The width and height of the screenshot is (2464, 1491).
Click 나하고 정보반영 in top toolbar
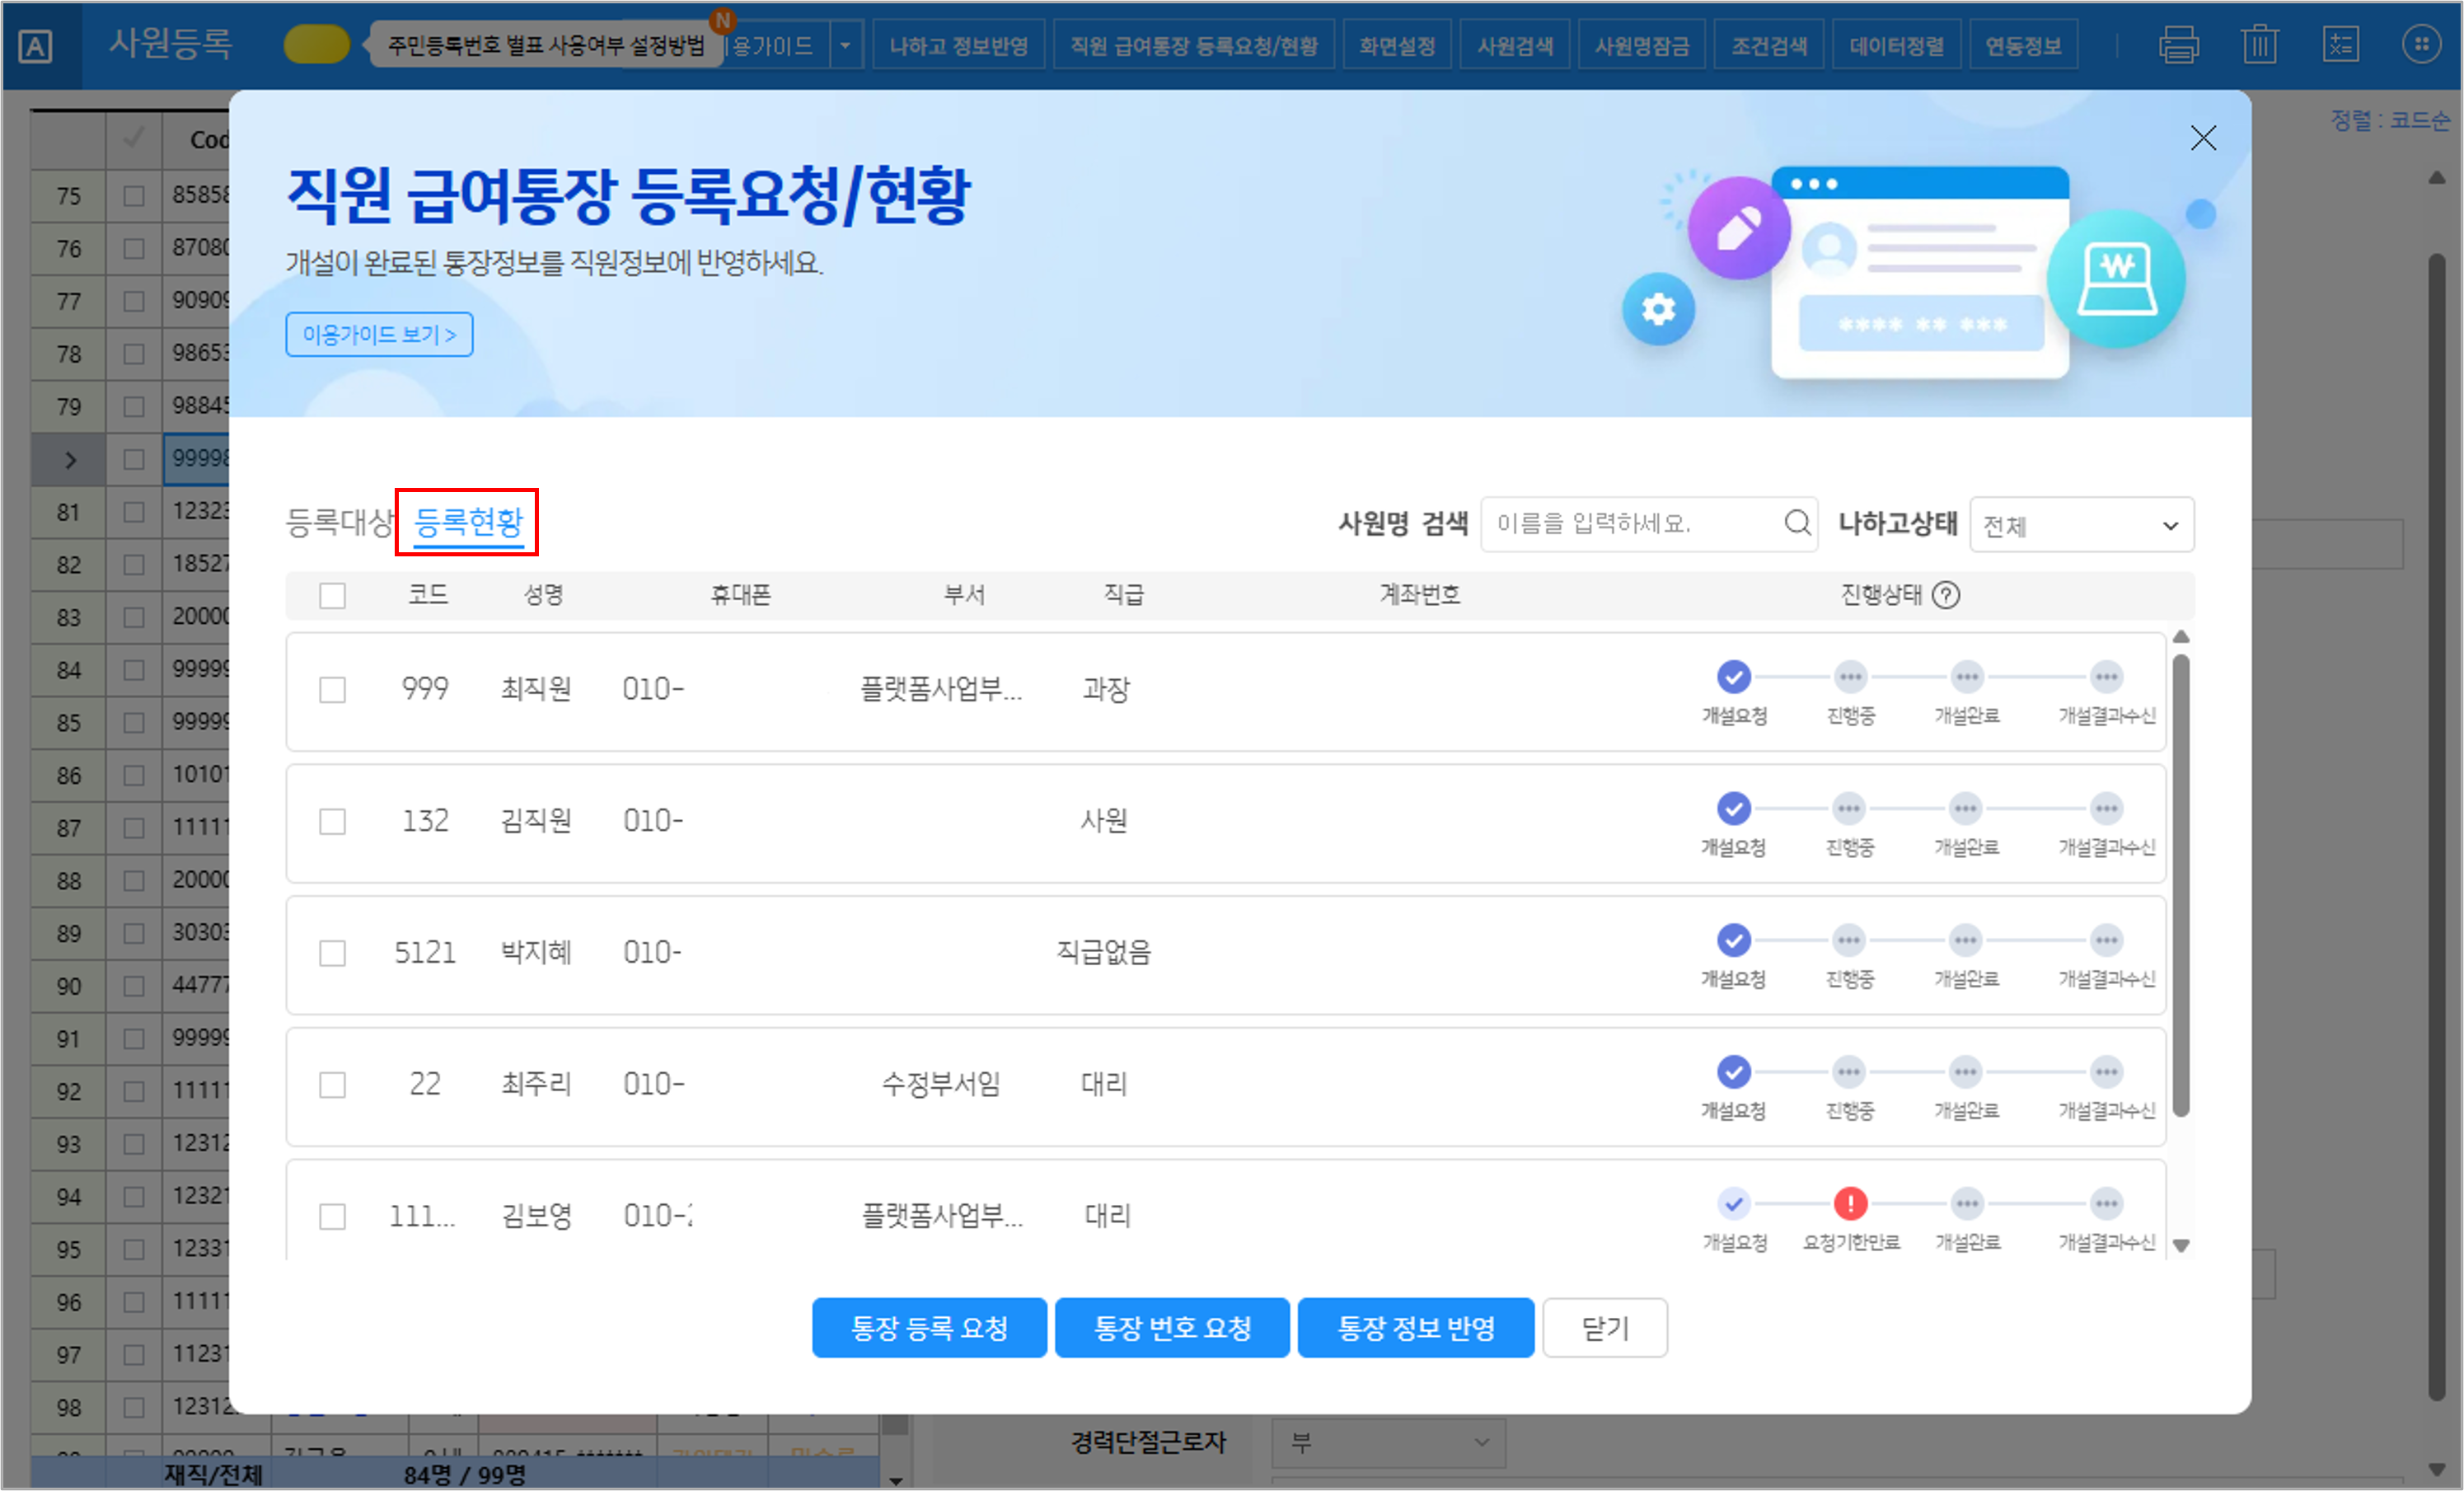[958, 46]
